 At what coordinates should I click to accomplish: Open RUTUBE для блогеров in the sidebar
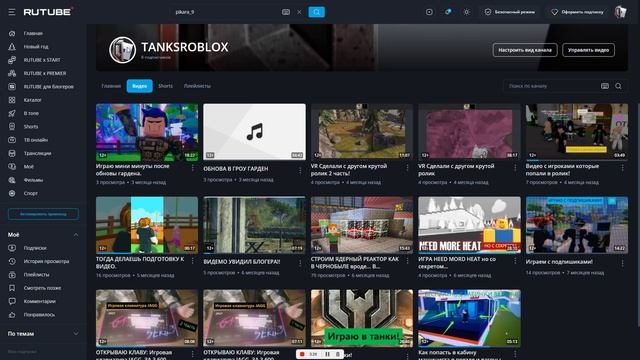[x=48, y=87]
